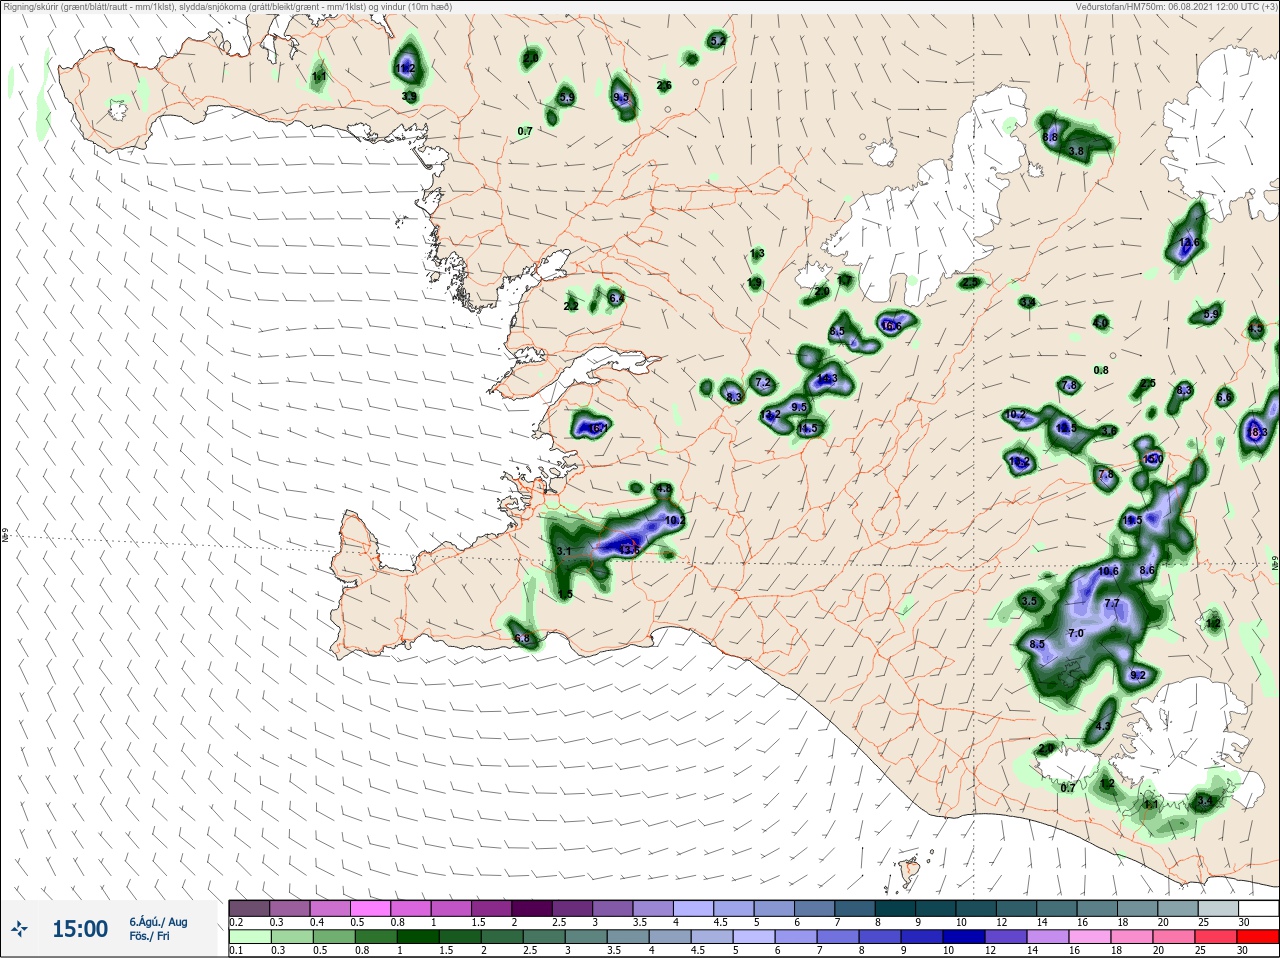Click the '6.8' value on the south coast
The height and width of the screenshot is (958, 1280).
[521, 638]
